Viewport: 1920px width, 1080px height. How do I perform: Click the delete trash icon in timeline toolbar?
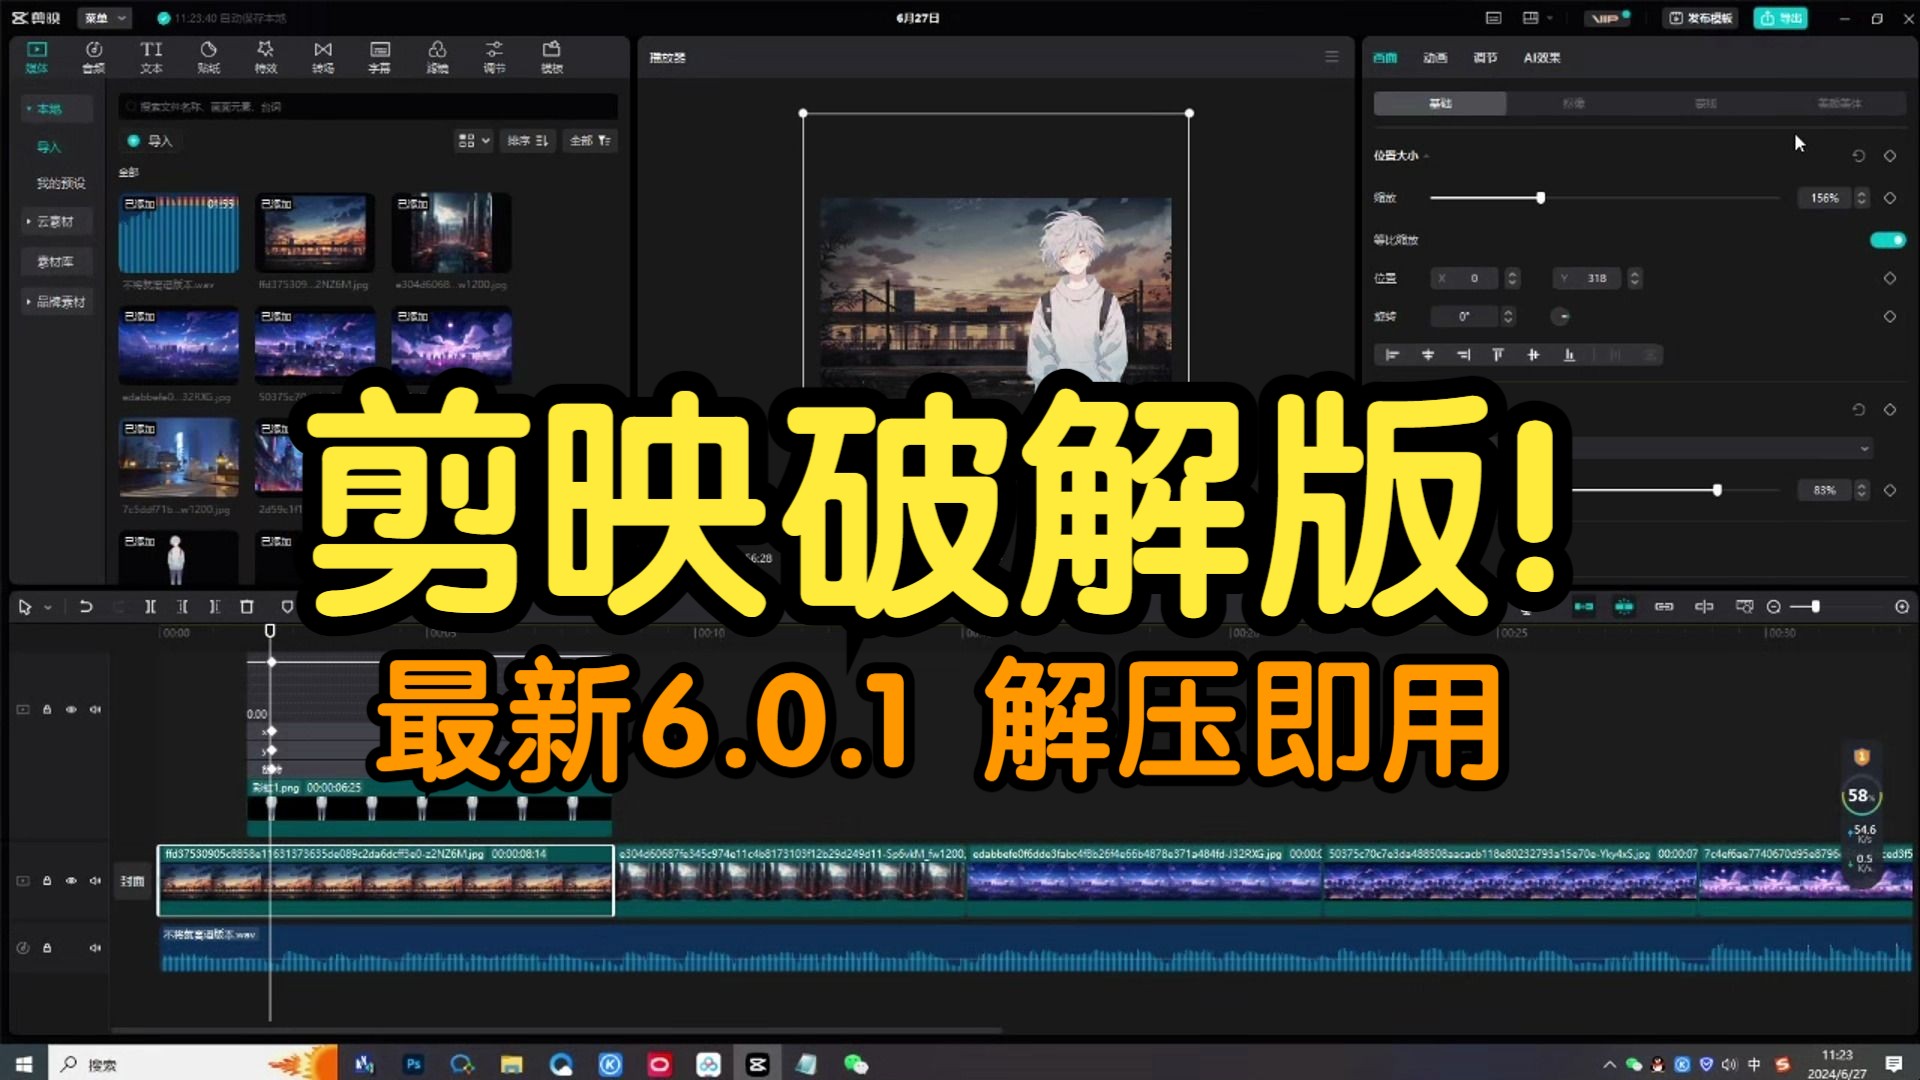[247, 606]
